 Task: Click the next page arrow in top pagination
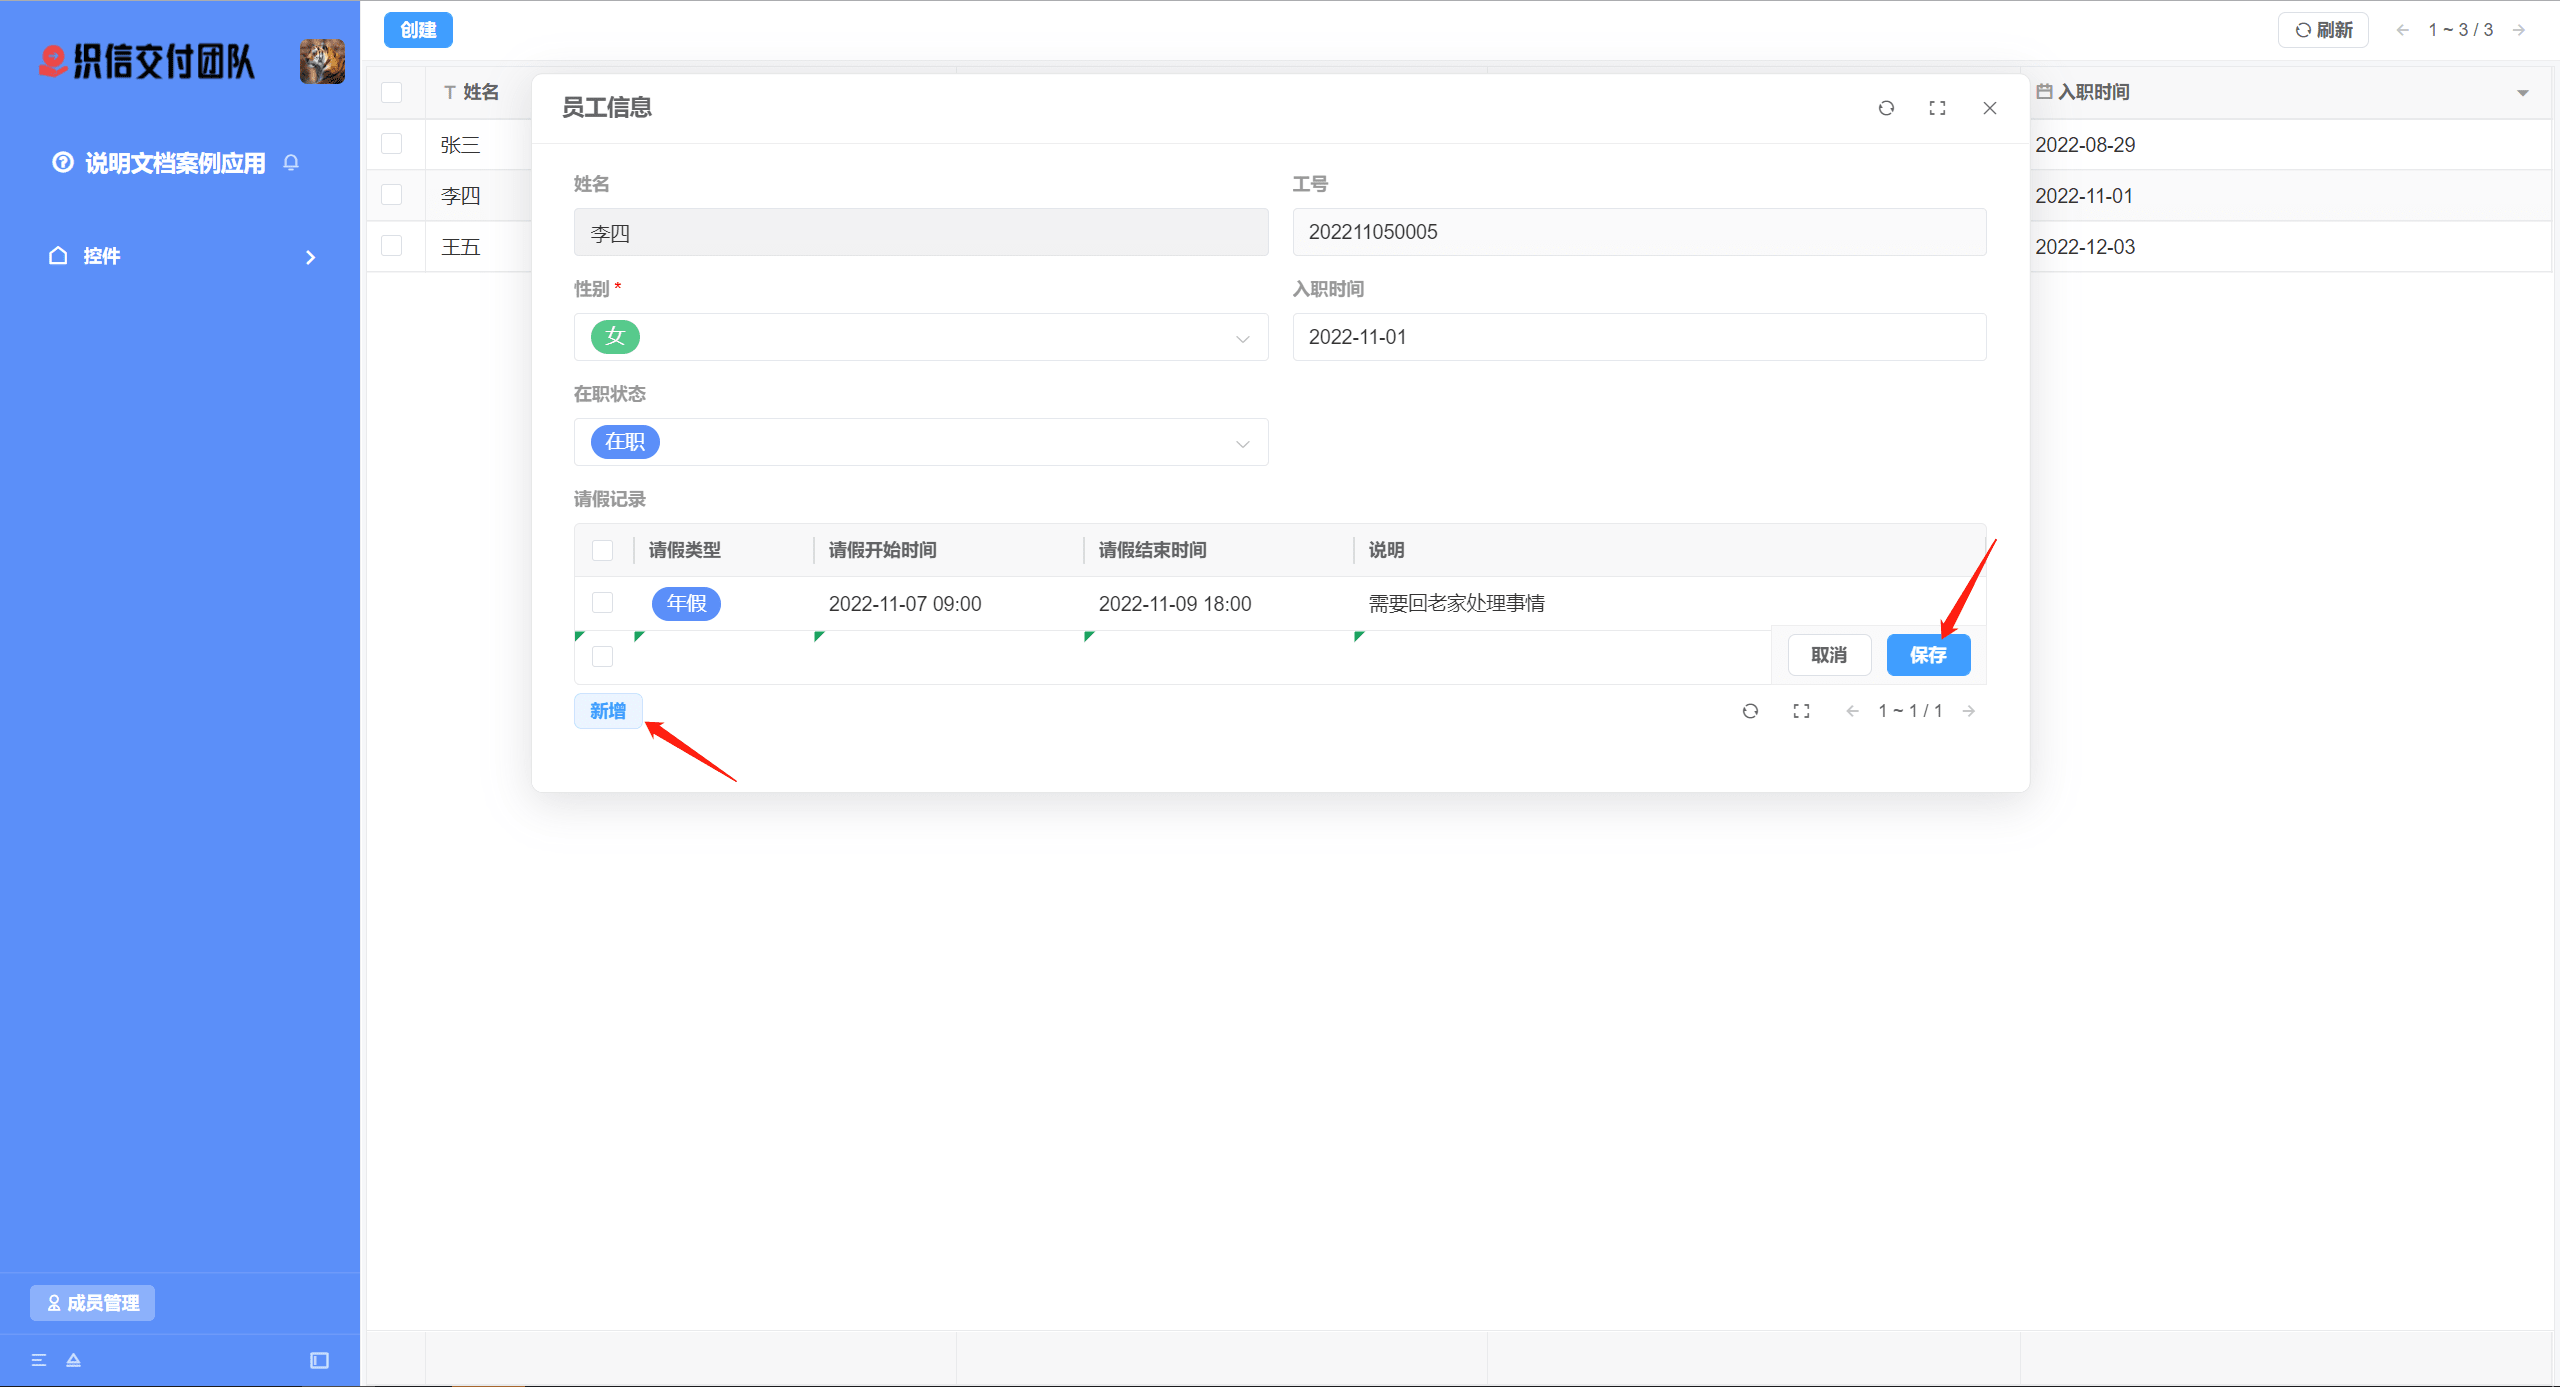pyautogui.click(x=2519, y=30)
